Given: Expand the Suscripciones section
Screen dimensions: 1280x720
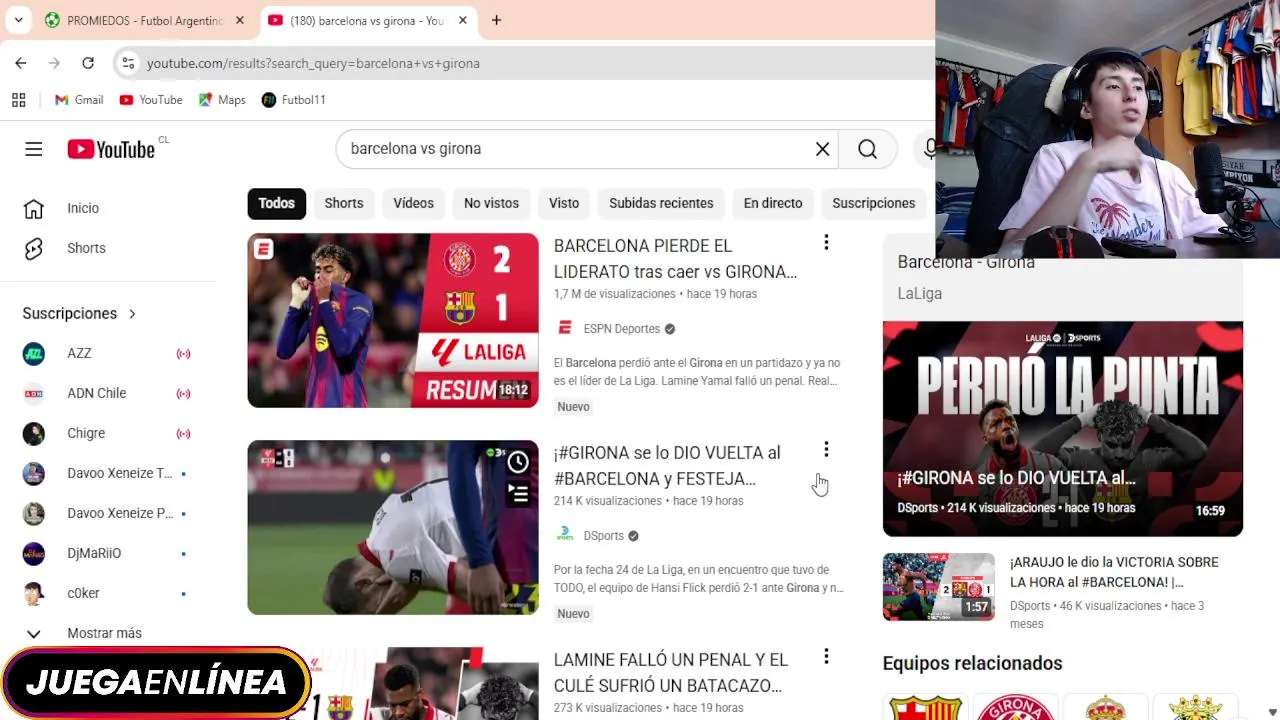Looking at the screenshot, I should [80, 313].
